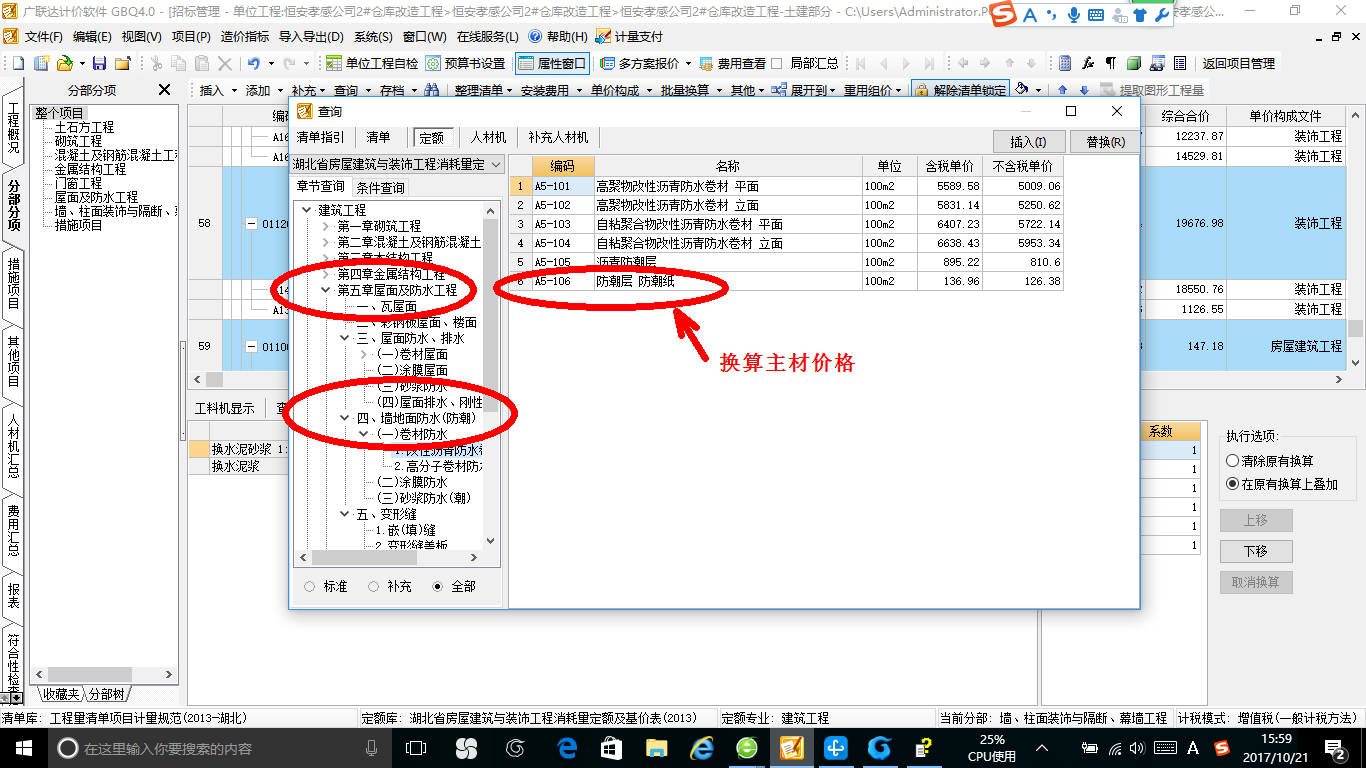Select the 全部 radio button

pyautogui.click(x=437, y=586)
